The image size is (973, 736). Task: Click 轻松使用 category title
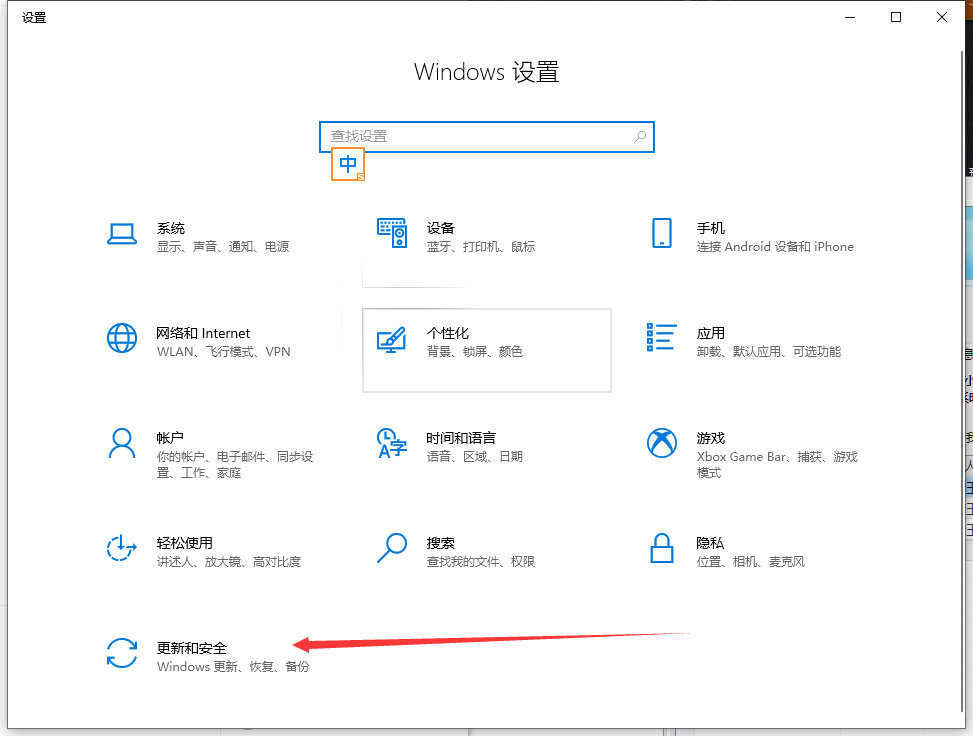[184, 543]
